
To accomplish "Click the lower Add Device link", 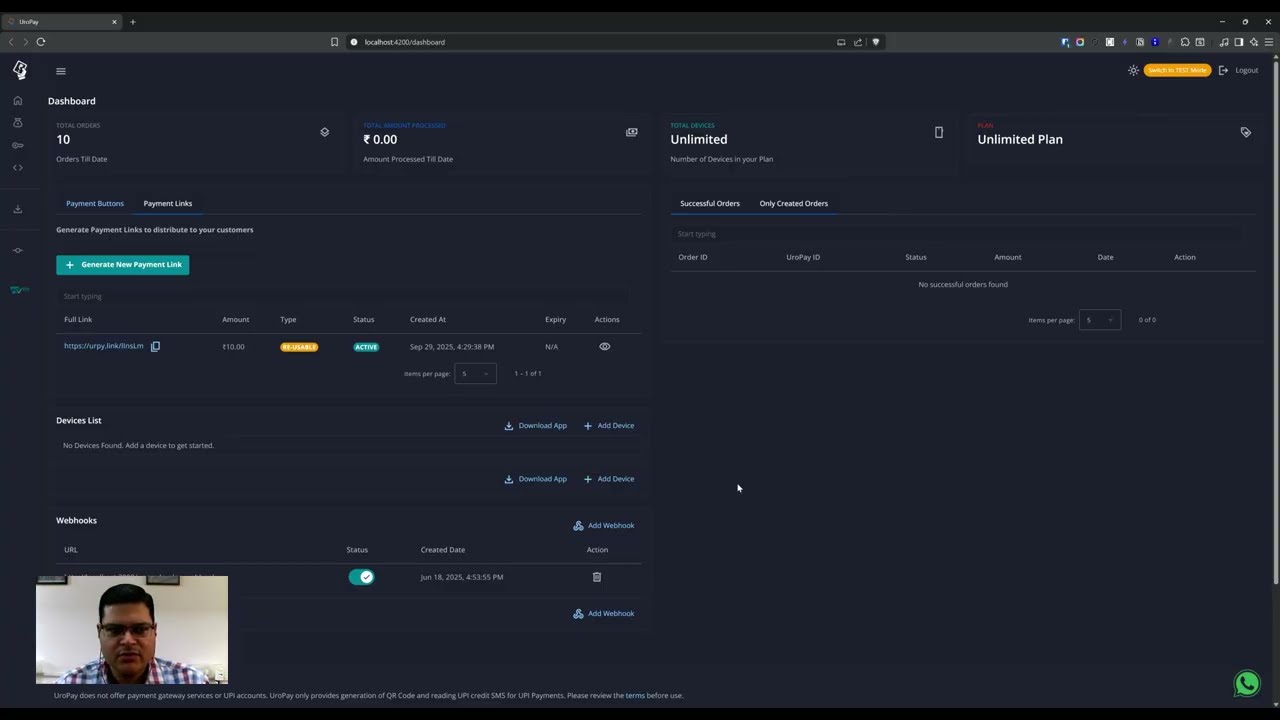I will (x=609, y=479).
